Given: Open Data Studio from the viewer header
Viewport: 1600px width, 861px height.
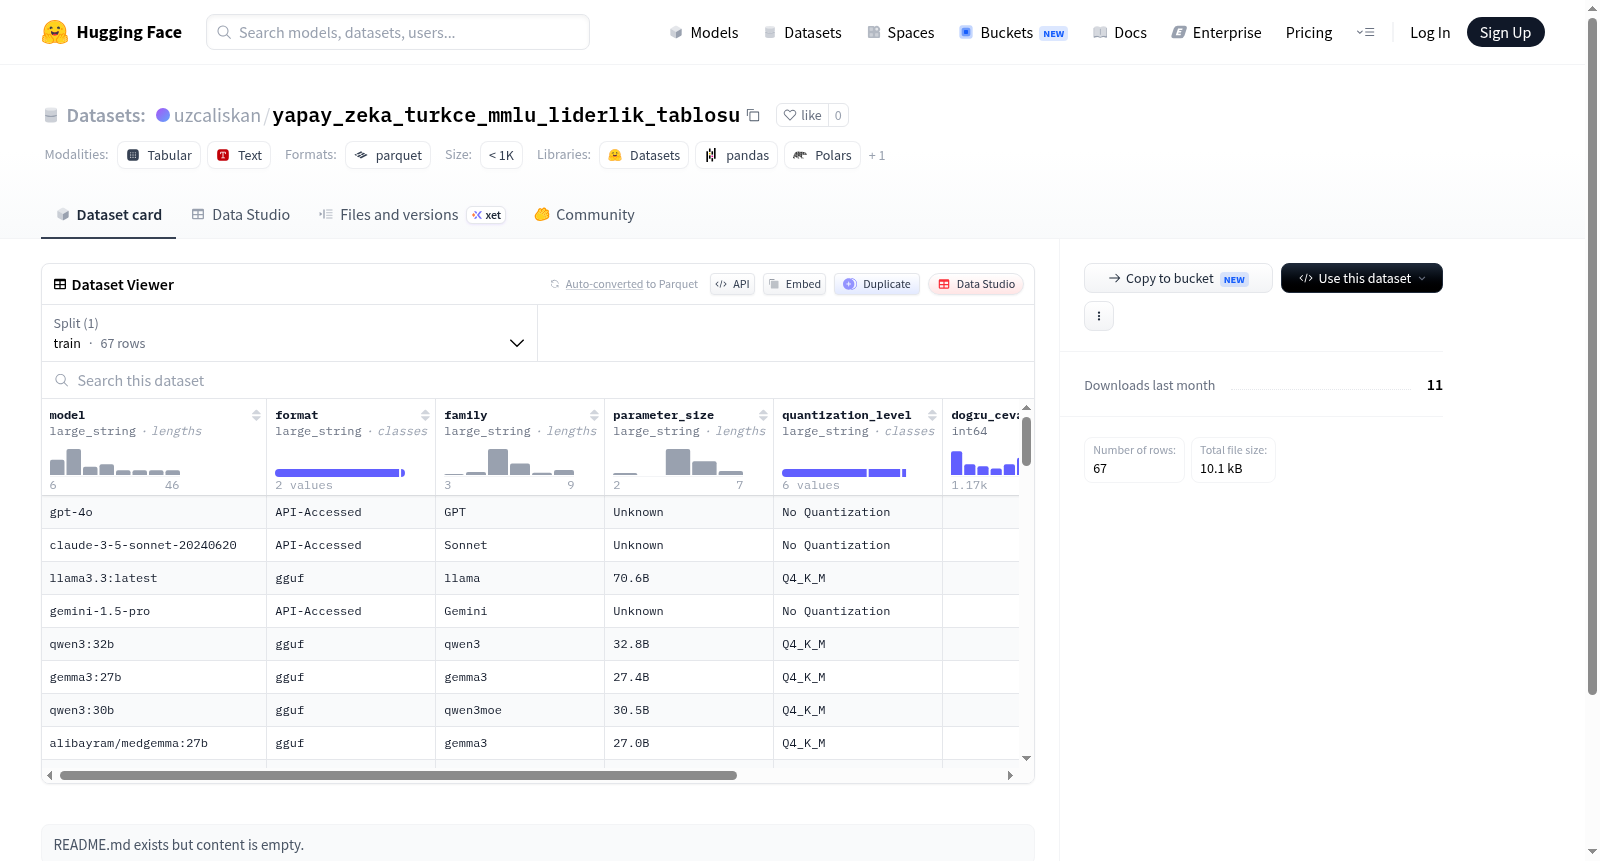Looking at the screenshot, I should (x=976, y=284).
